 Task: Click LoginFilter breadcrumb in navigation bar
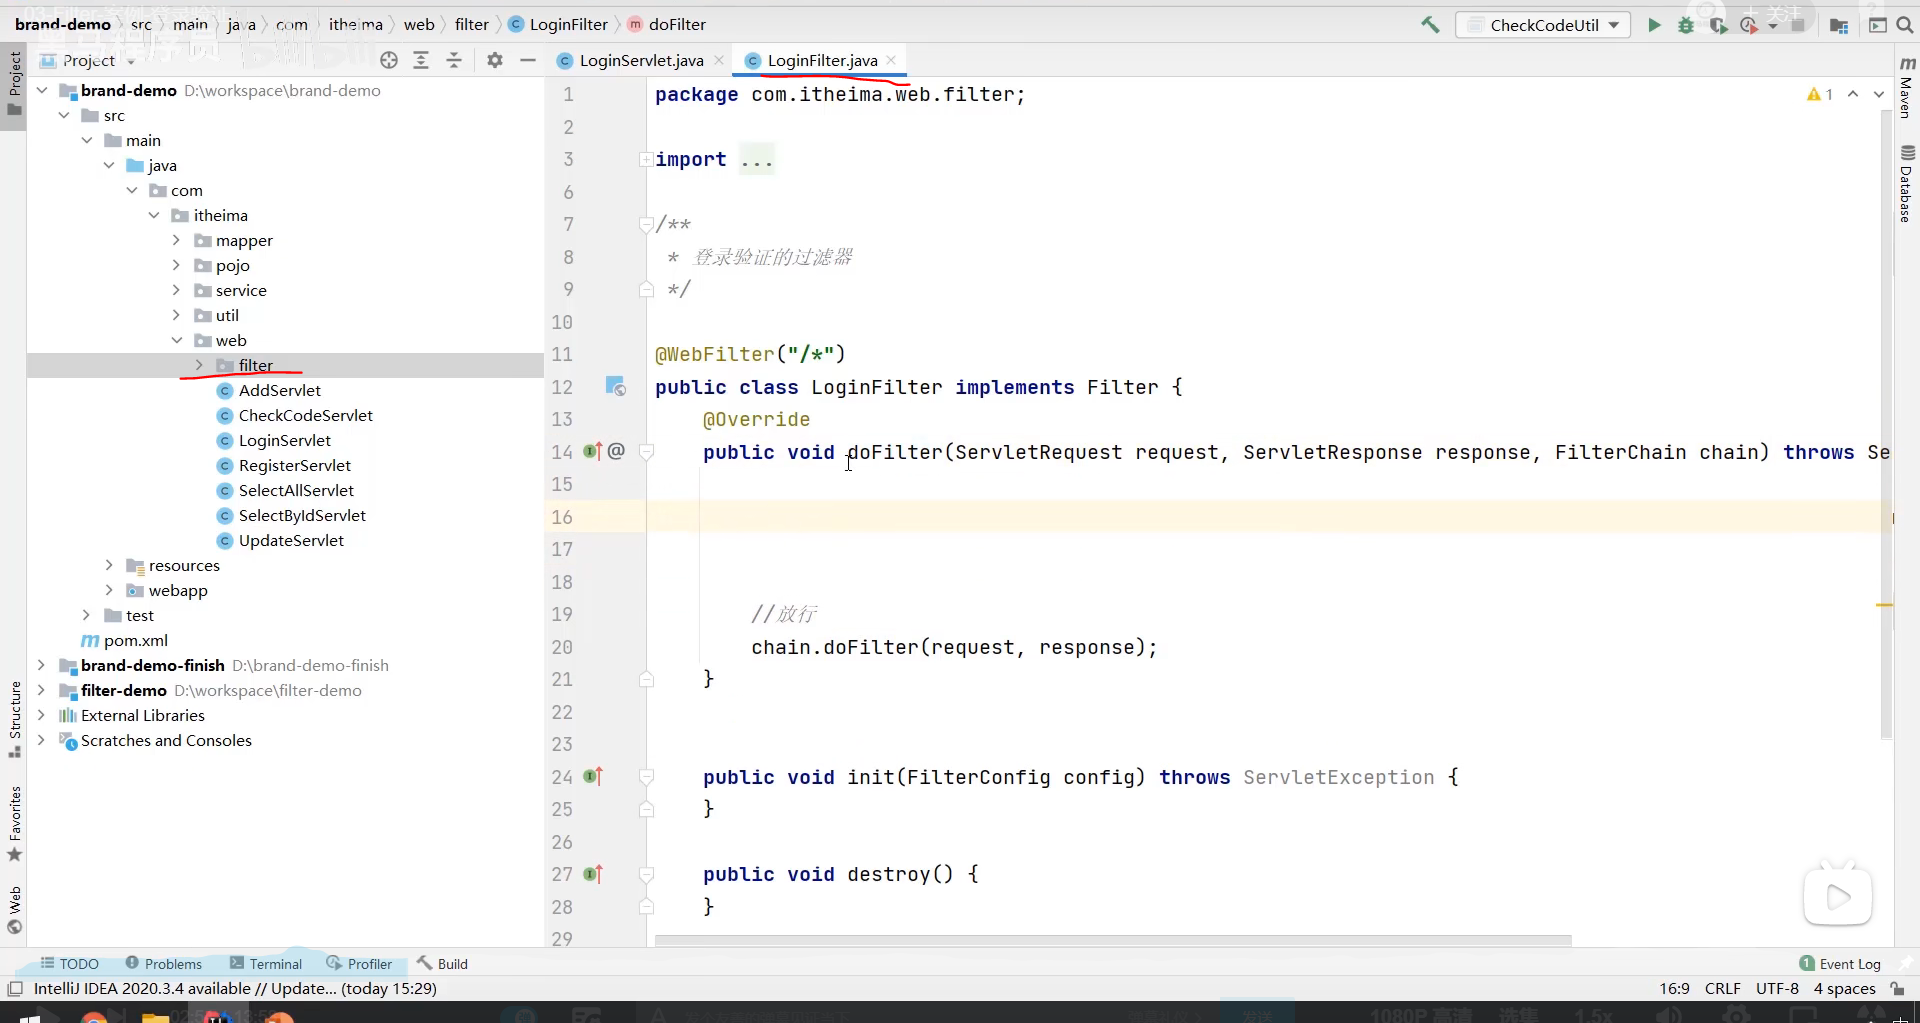[x=558, y=24]
